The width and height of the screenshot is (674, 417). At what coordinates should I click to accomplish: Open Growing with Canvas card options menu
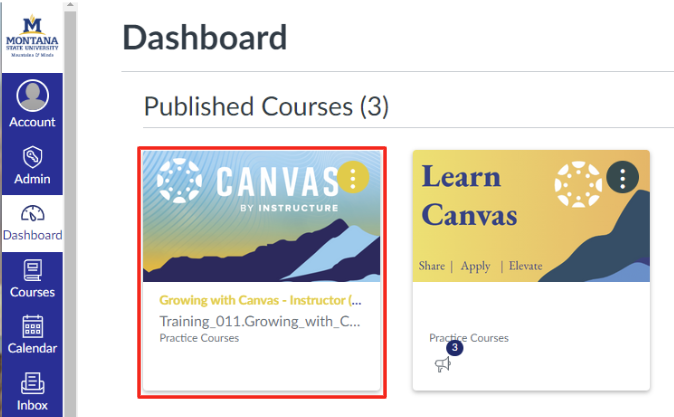[352, 178]
